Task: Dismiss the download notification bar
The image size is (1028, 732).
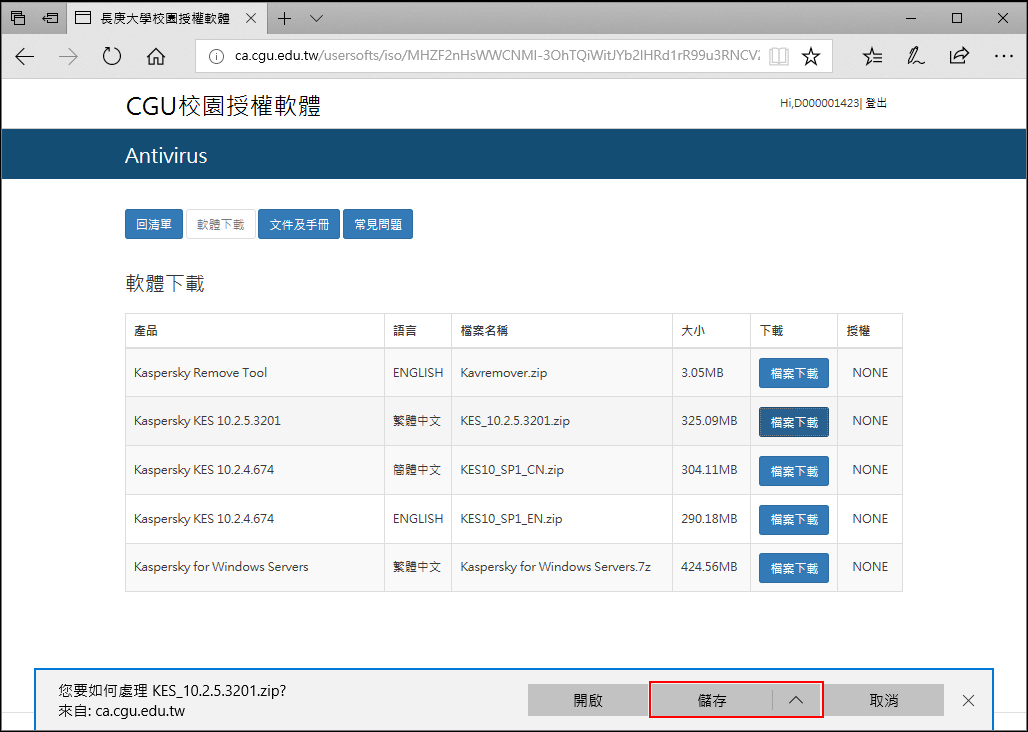Action: (968, 700)
